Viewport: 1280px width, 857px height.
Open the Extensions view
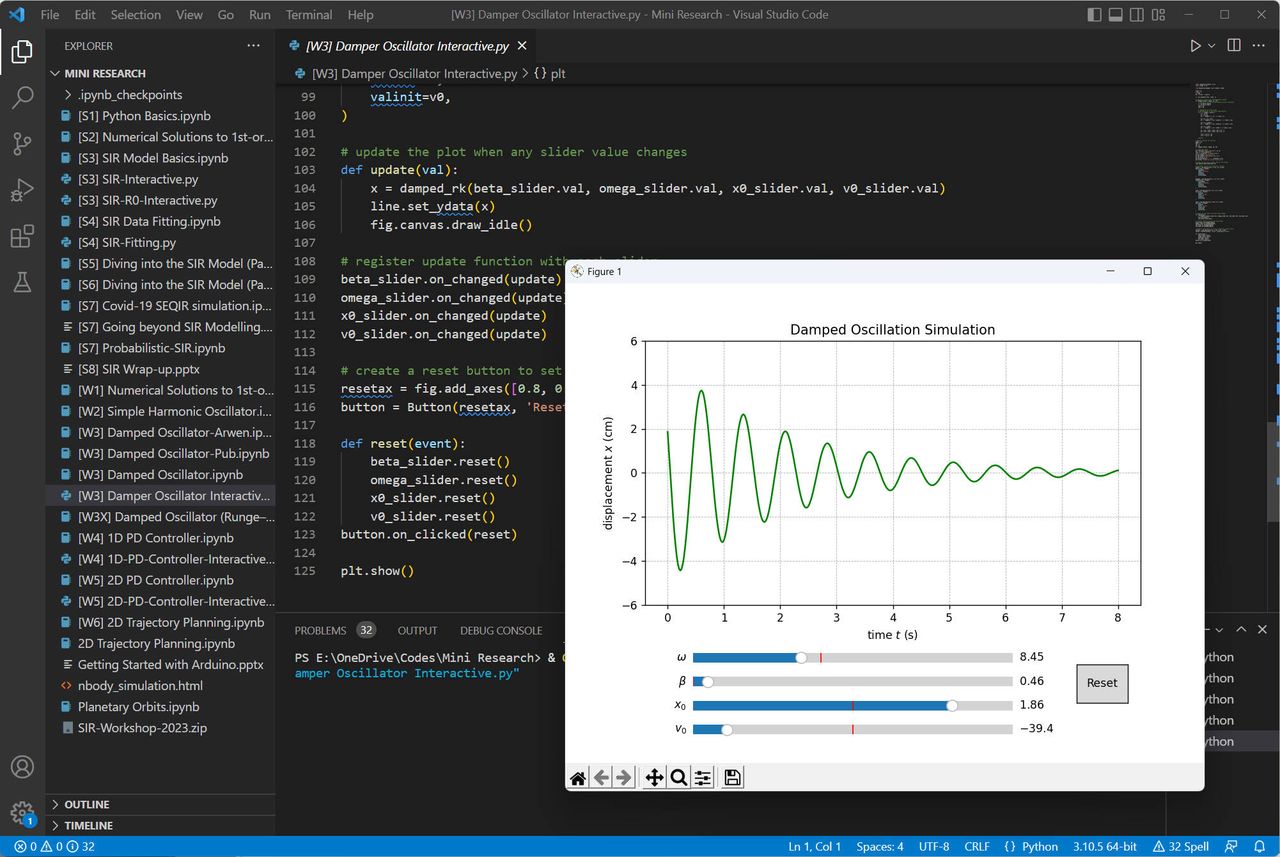(22, 237)
